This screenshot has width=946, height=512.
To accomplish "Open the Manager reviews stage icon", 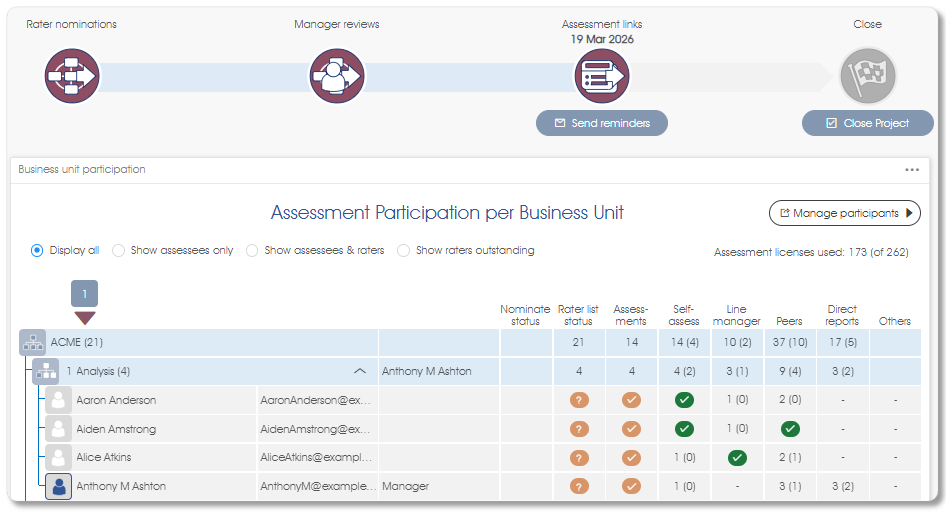I will click(x=337, y=76).
